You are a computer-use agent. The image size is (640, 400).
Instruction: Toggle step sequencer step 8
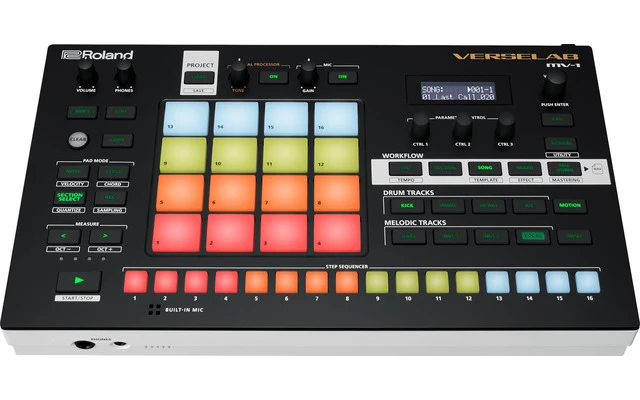tap(347, 282)
